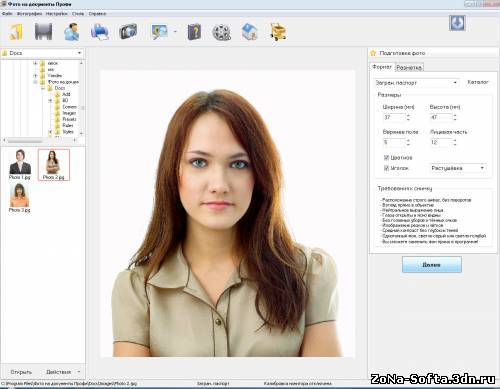Click the picture viewer icon in the toolbar
The image size is (500, 389).
coord(160,32)
